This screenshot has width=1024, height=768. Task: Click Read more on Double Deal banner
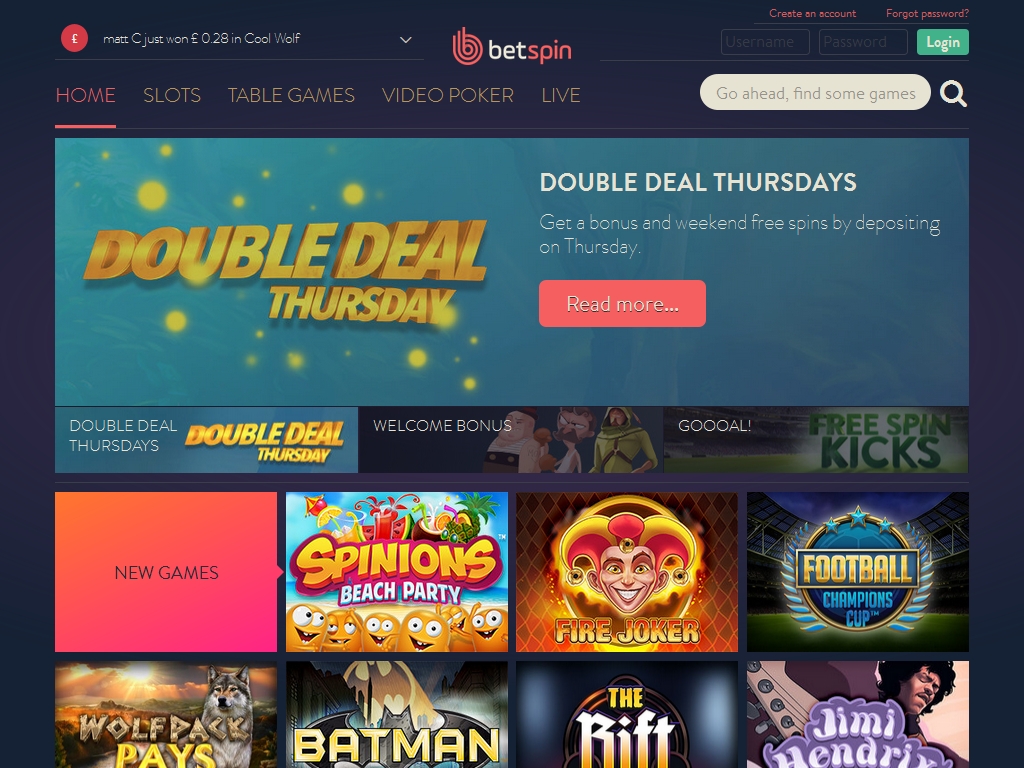pos(622,304)
